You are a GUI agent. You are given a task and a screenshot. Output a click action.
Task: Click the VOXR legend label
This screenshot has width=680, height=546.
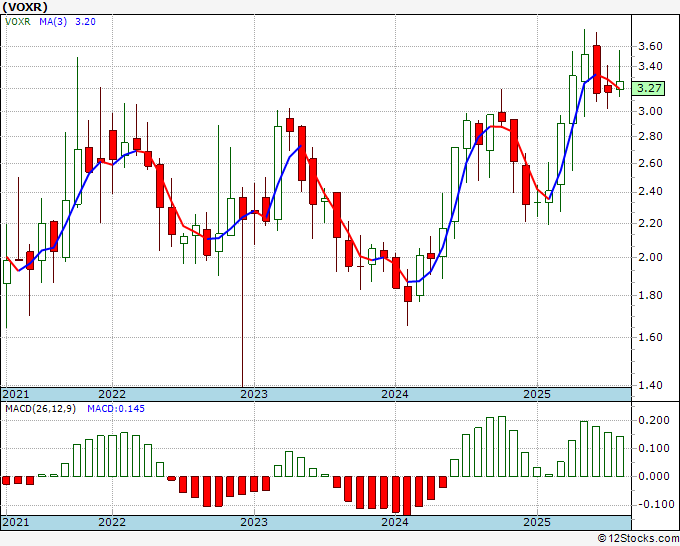tap(18, 22)
